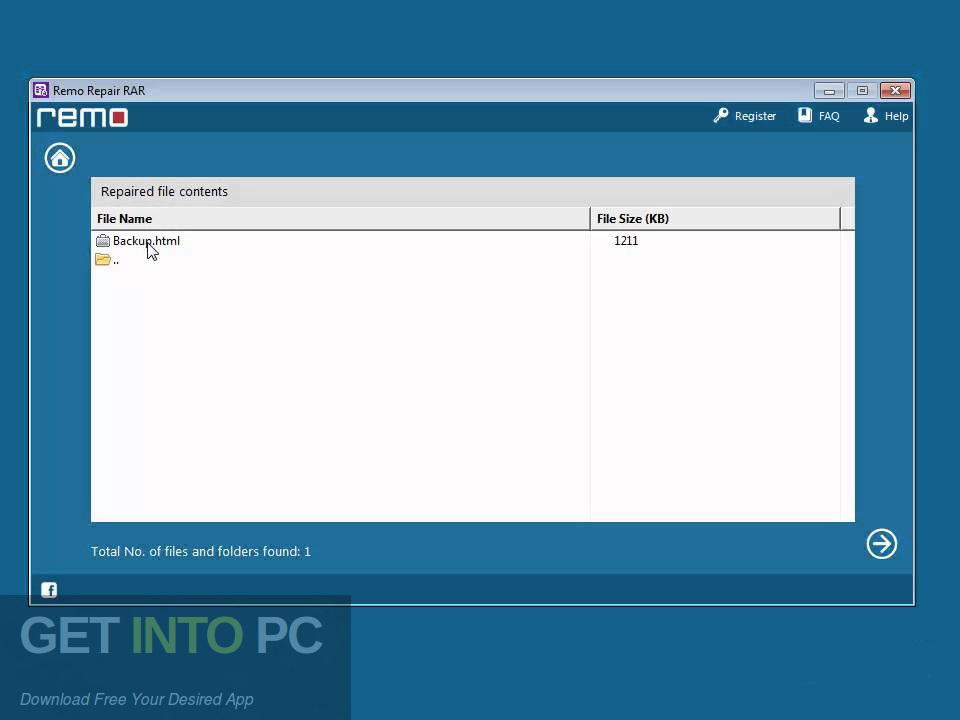The image size is (960, 720).
Task: Close the Remo Repair RAR window
Action: [x=895, y=91]
